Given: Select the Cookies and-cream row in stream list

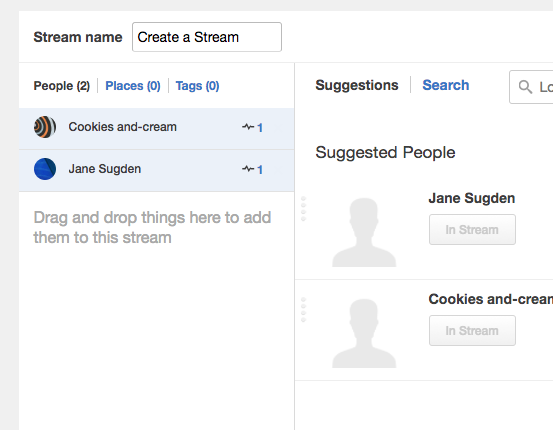Looking at the screenshot, I should pos(157,128).
